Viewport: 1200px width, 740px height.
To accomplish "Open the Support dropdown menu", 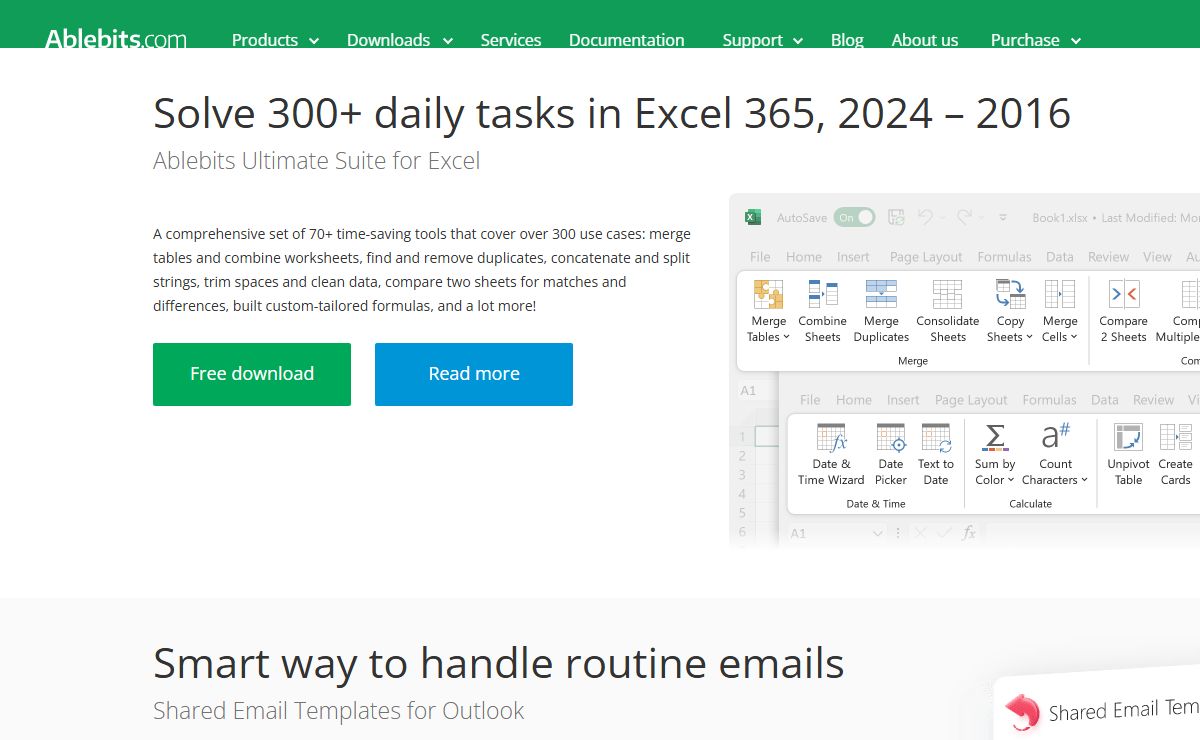I will tap(763, 40).
